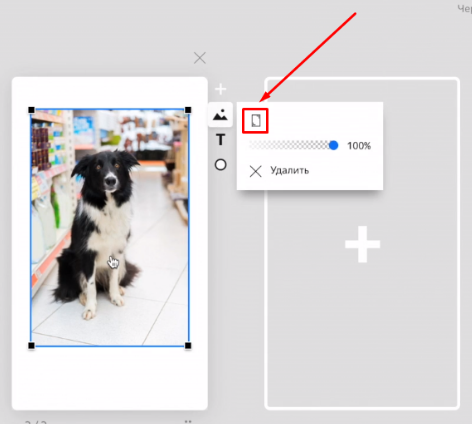Image resolution: width=472 pixels, height=424 pixels.
Task: Select the image tool with mountain icon
Action: click(x=220, y=115)
